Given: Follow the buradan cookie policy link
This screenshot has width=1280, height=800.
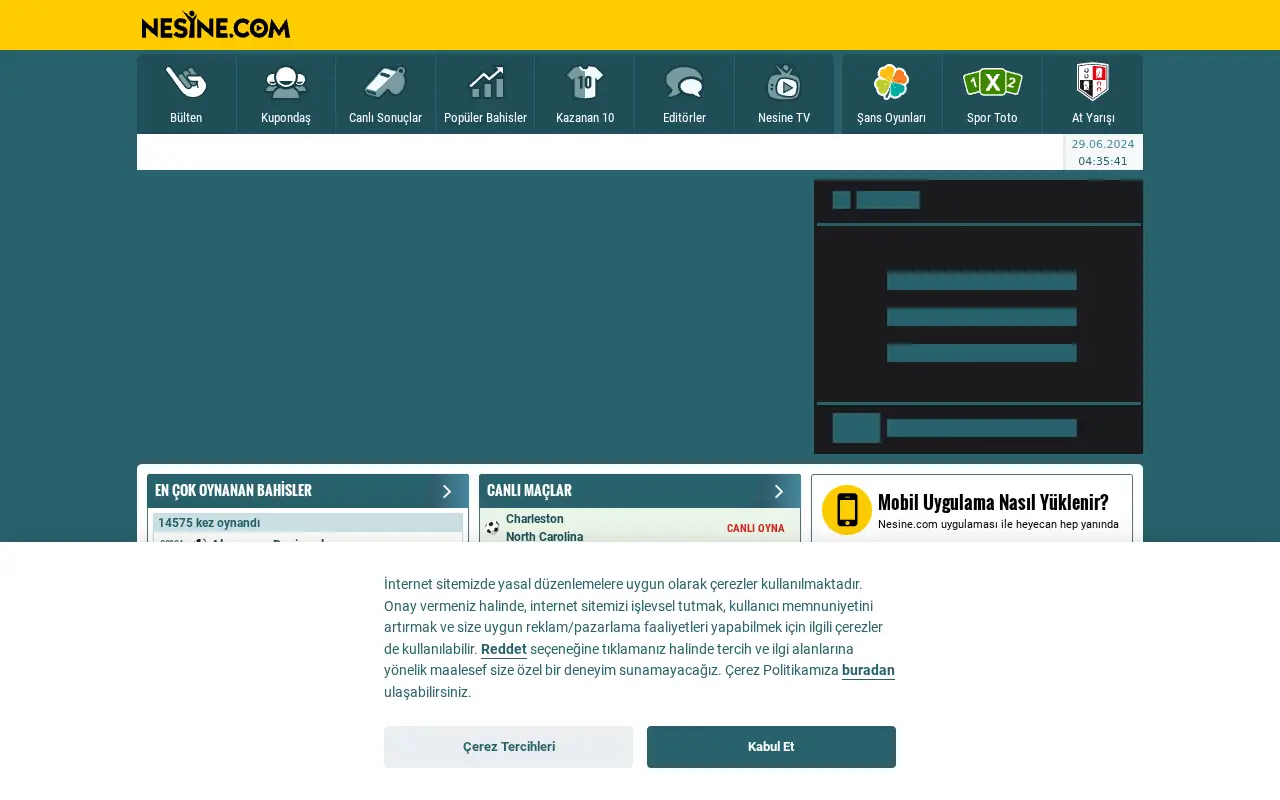Looking at the screenshot, I should click(868, 670).
